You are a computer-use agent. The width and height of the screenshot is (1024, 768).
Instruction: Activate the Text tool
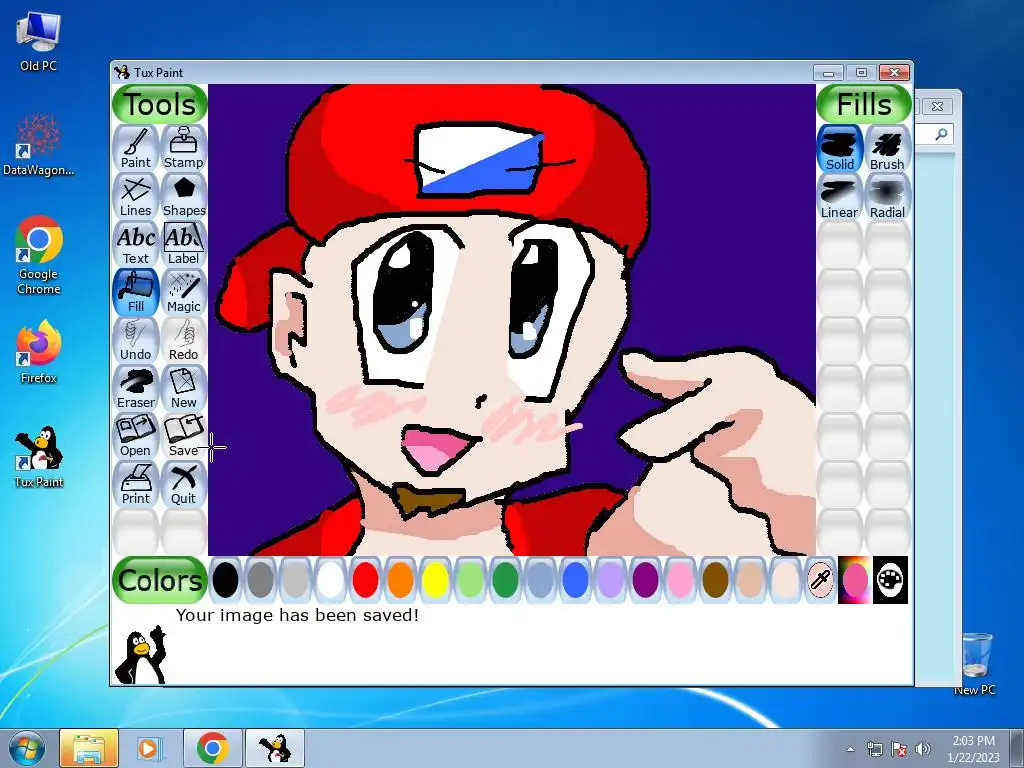[x=136, y=244]
